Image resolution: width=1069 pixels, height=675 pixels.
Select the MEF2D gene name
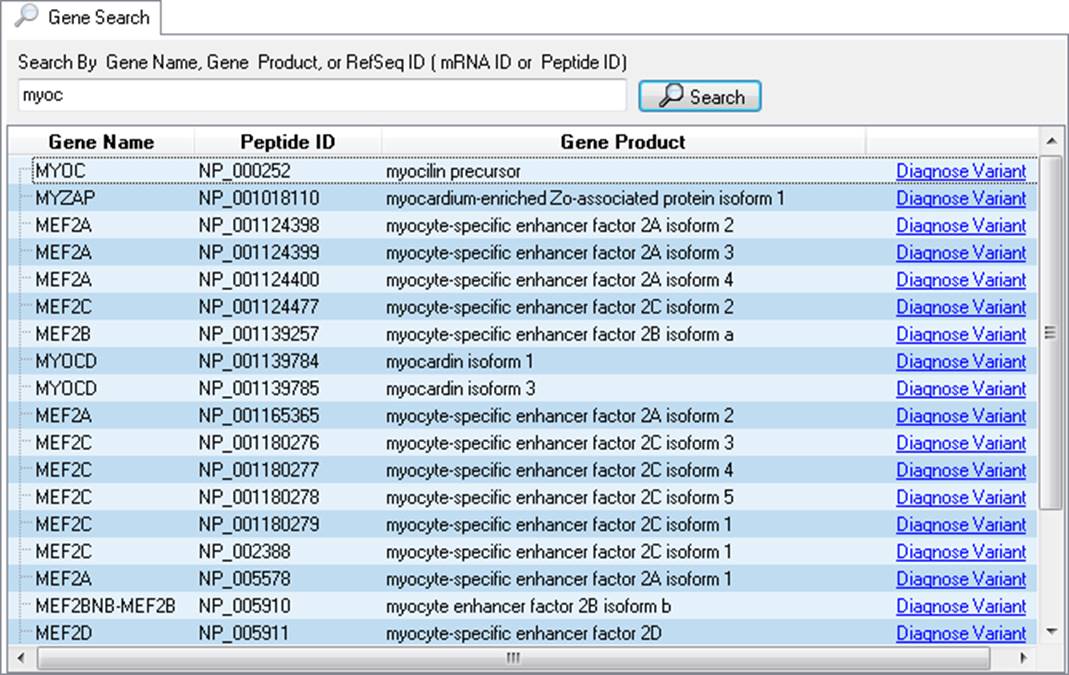[x=63, y=633]
